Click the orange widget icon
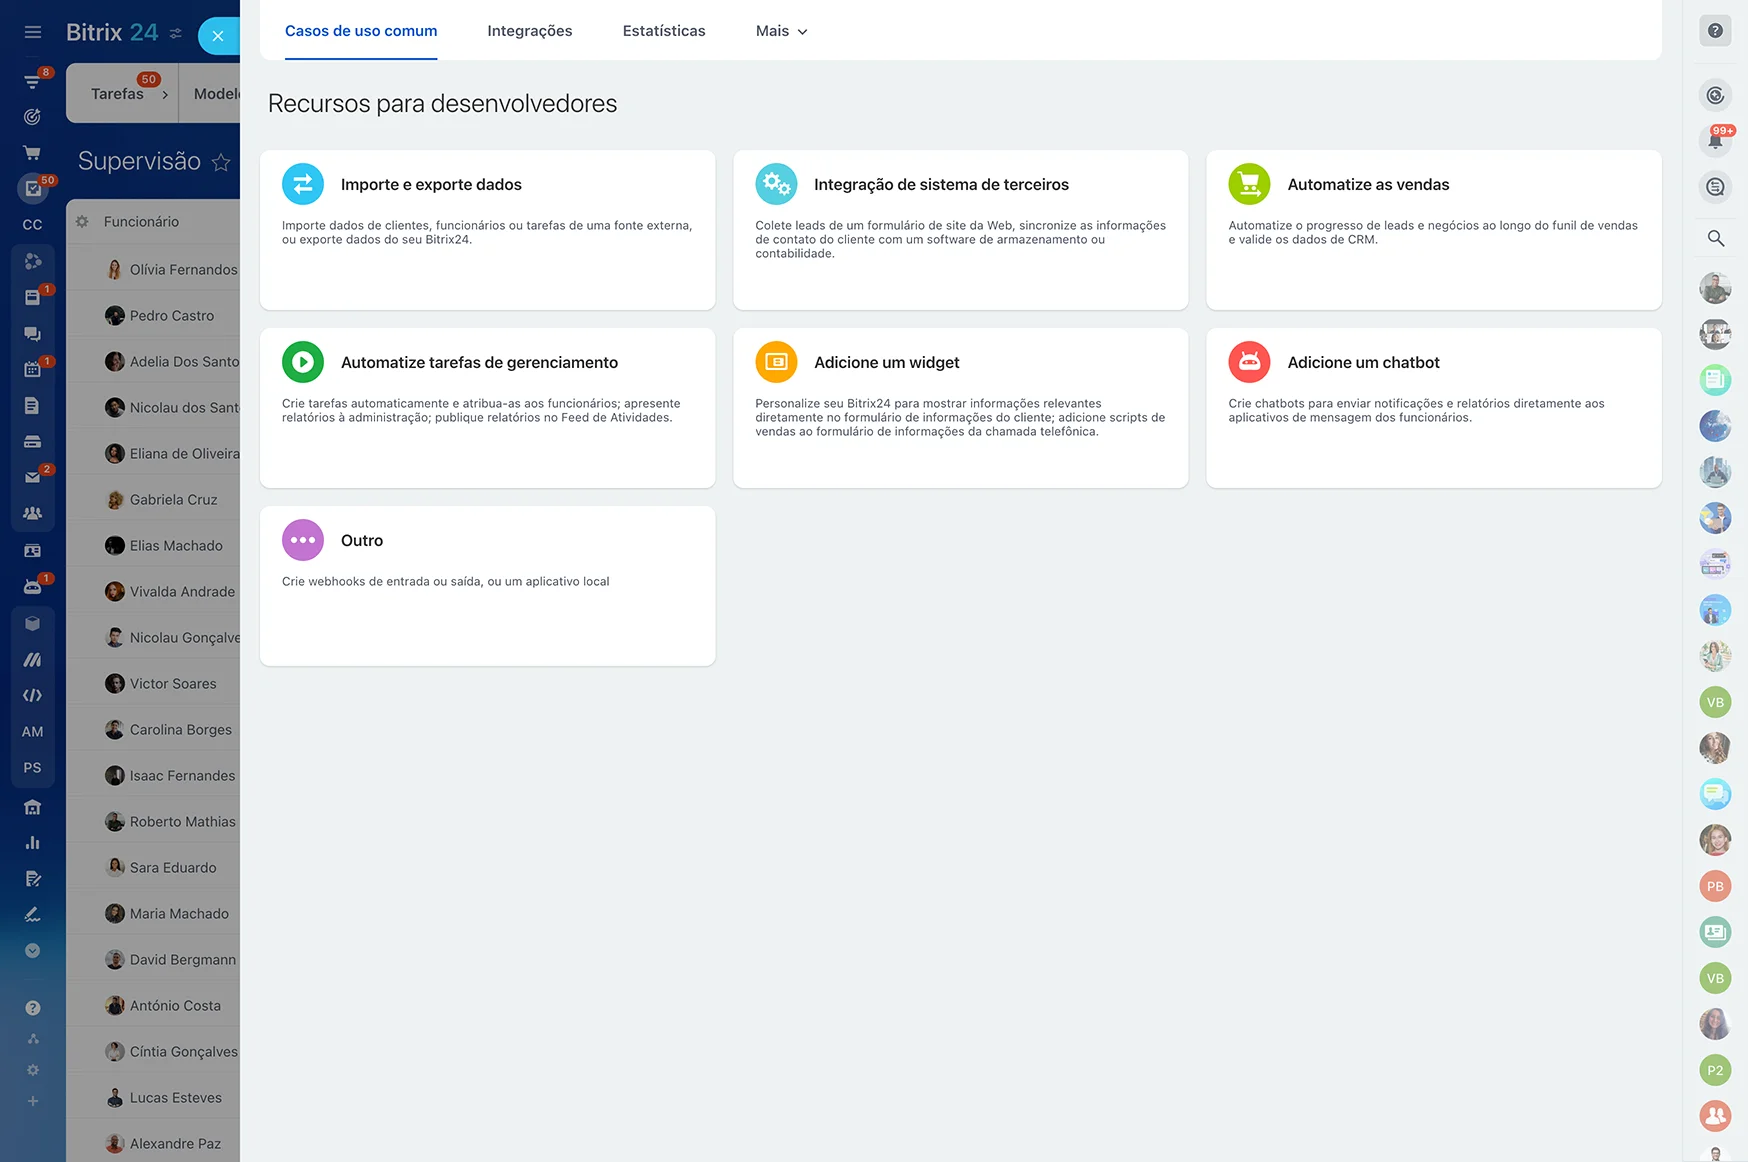 [x=776, y=362]
